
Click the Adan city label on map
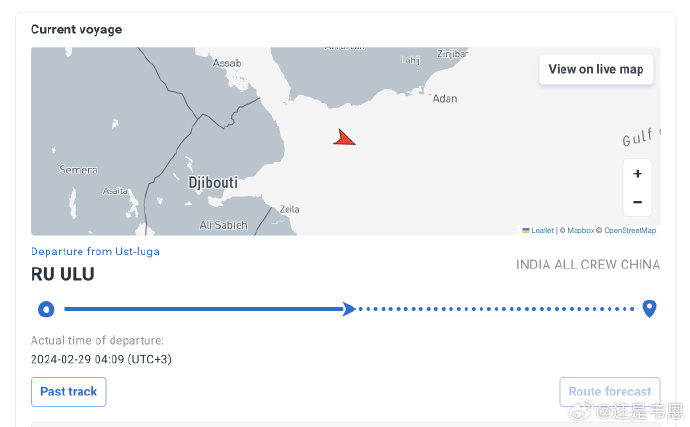click(445, 99)
